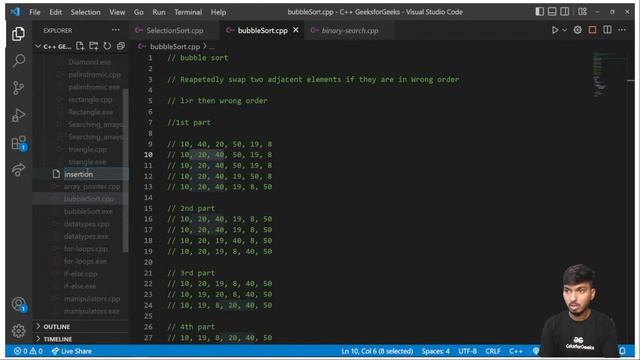
Task: Open manipulators.cpp in file tree
Action: tap(91, 299)
